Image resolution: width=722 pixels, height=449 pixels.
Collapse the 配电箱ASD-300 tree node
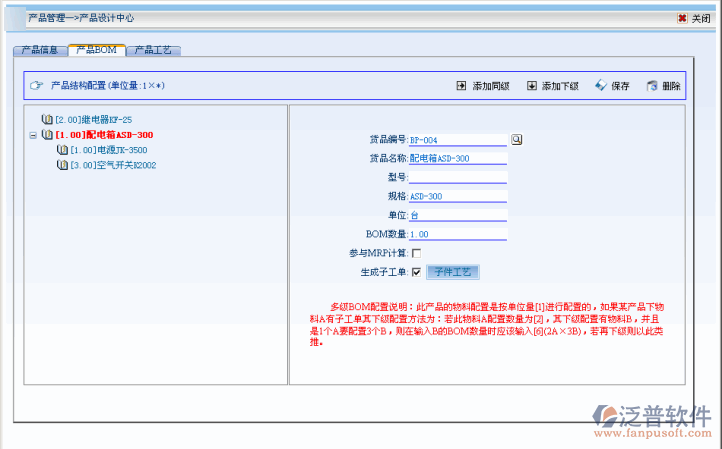click(x=33, y=135)
